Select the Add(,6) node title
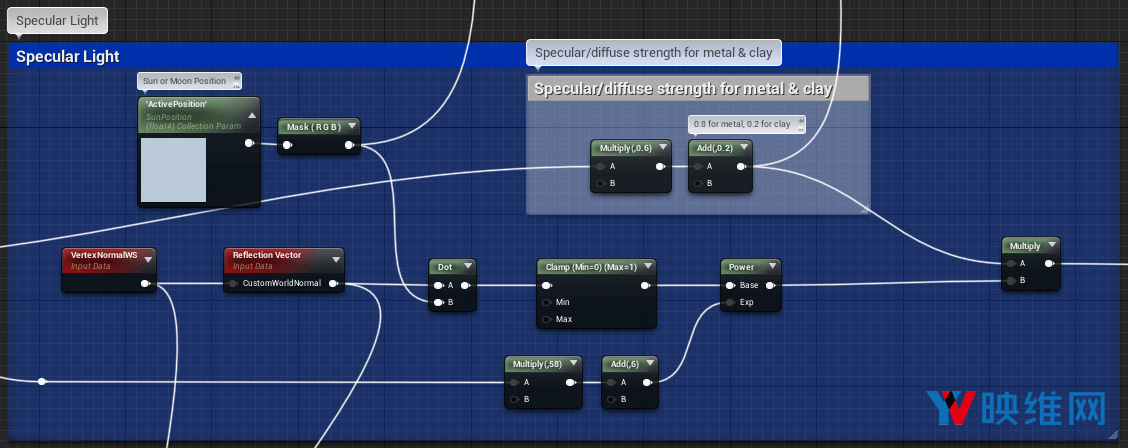The width and height of the screenshot is (1128, 448). [x=623, y=364]
